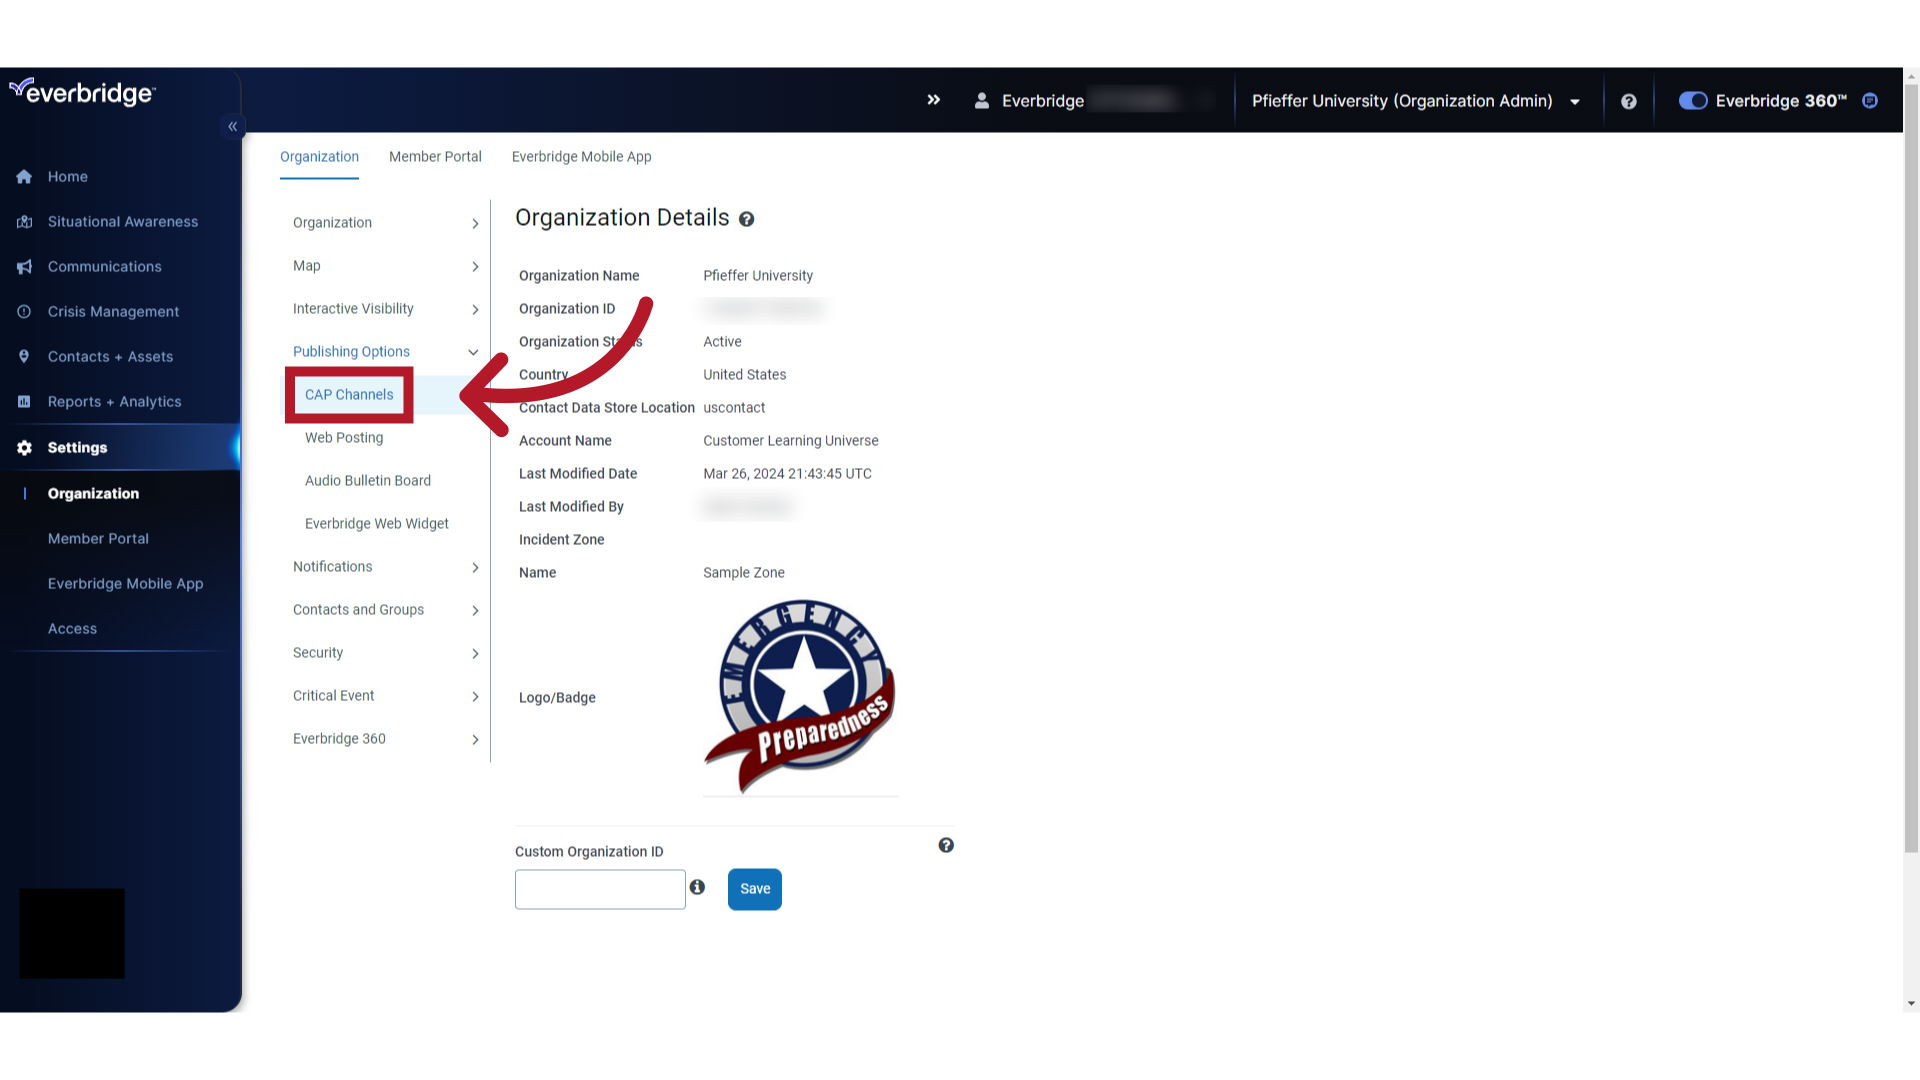Click the Help question mark icon
This screenshot has height=1080, width=1920.
1629,102
